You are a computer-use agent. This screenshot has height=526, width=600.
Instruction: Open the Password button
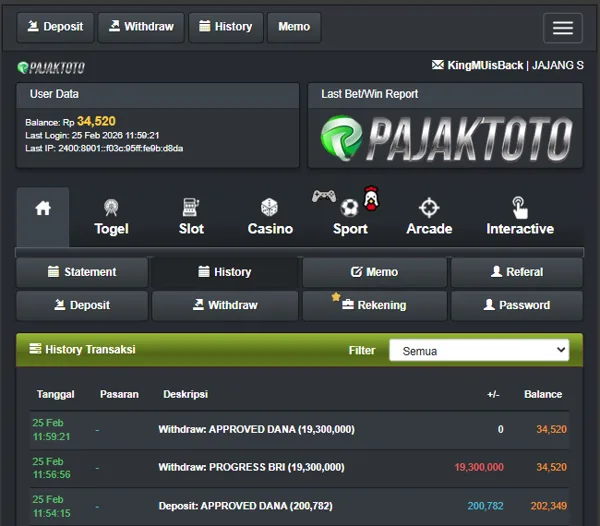click(517, 305)
